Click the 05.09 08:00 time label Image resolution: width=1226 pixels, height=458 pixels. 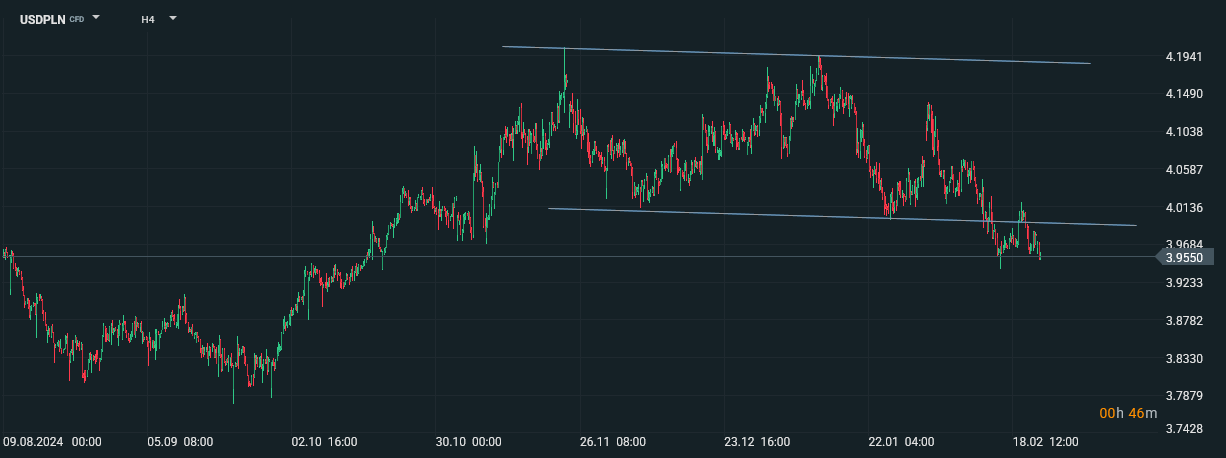click(x=180, y=441)
